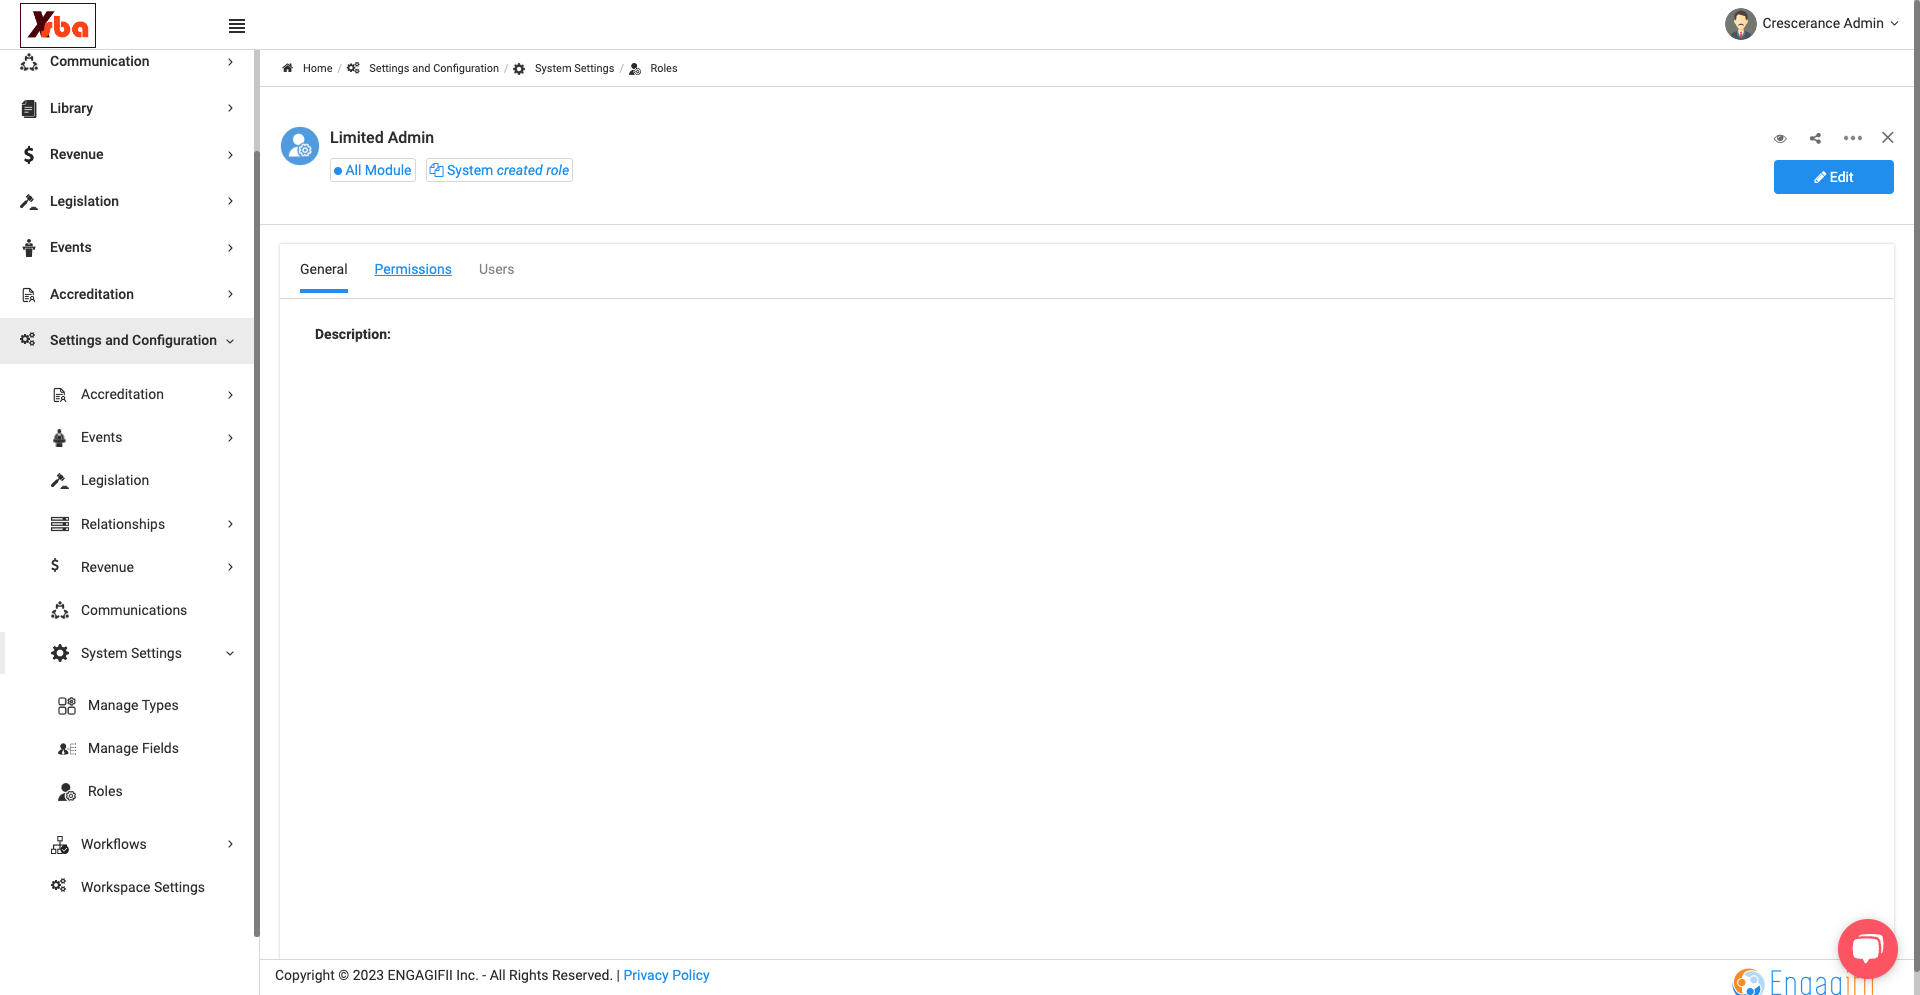Expand submenu Revenue chevron
1920x995 pixels.
pyautogui.click(x=230, y=567)
